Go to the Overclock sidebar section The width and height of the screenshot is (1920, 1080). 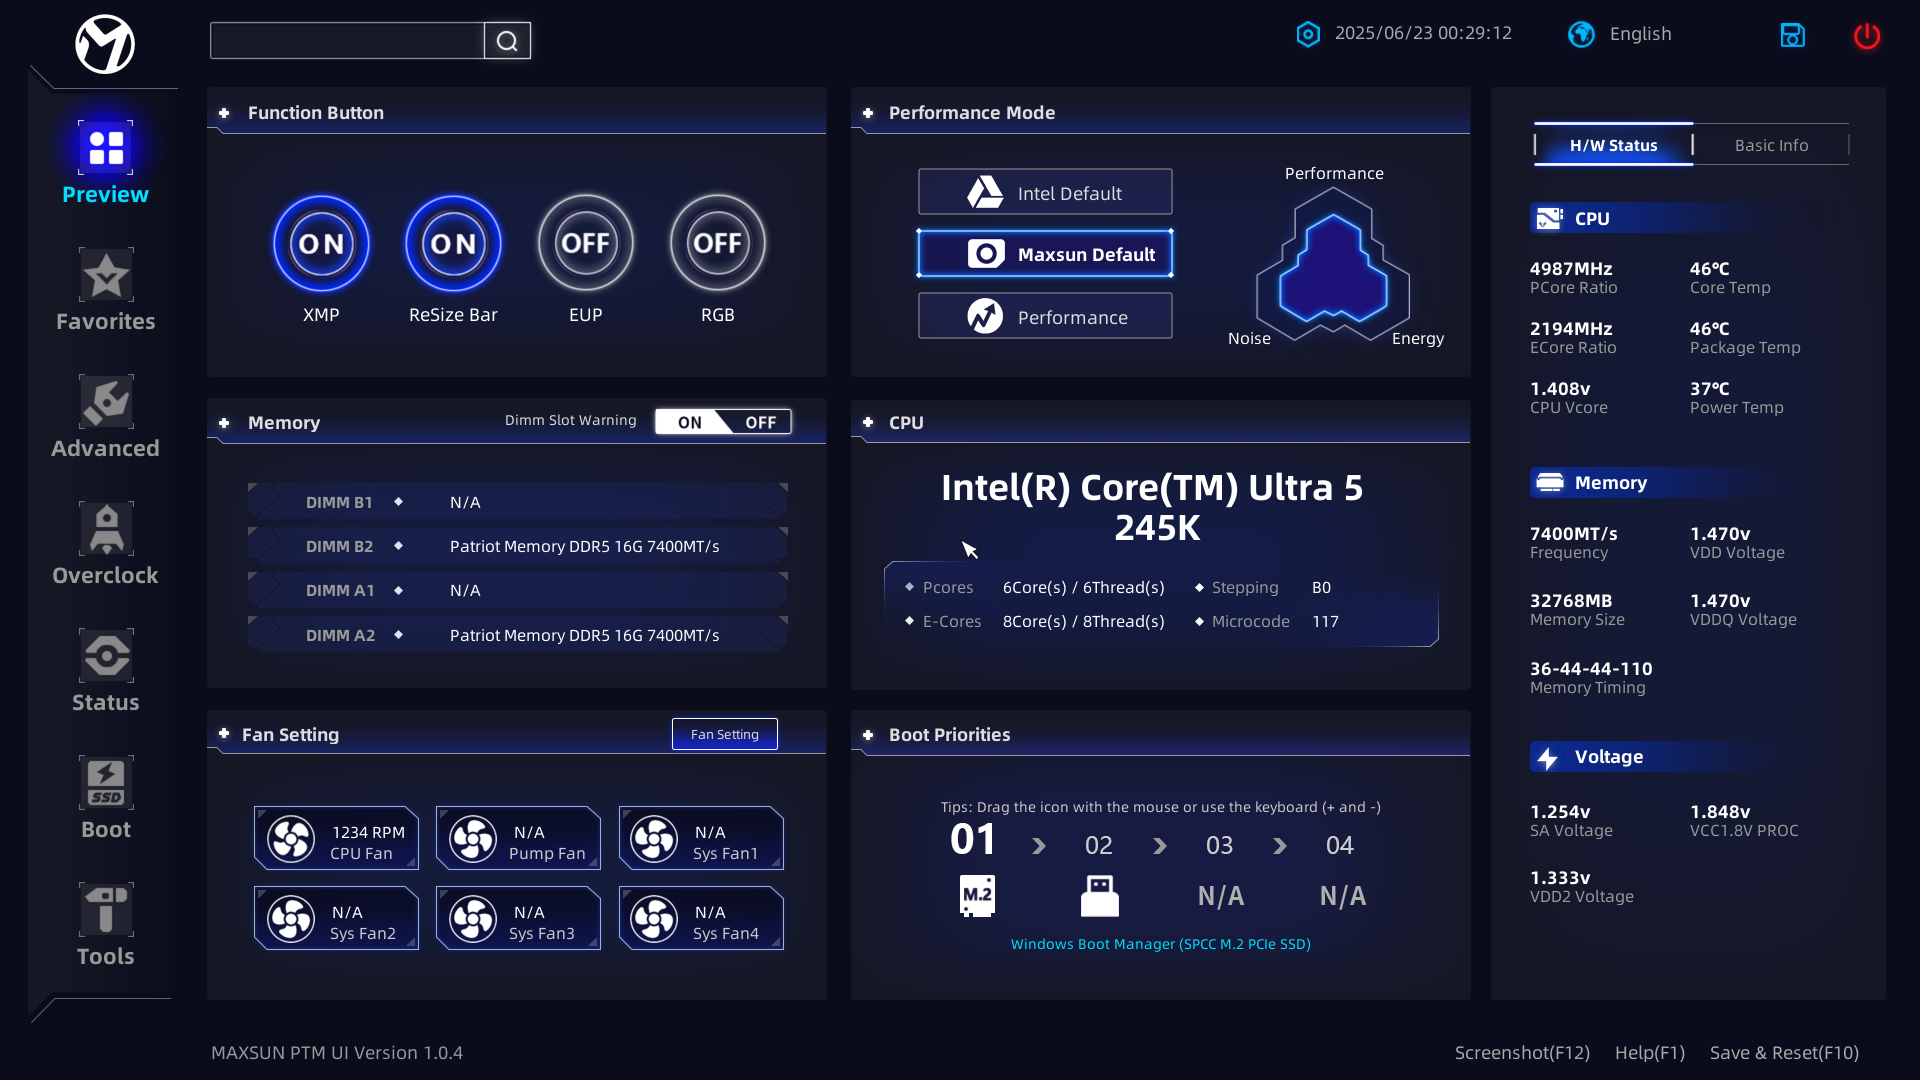pos(106,544)
